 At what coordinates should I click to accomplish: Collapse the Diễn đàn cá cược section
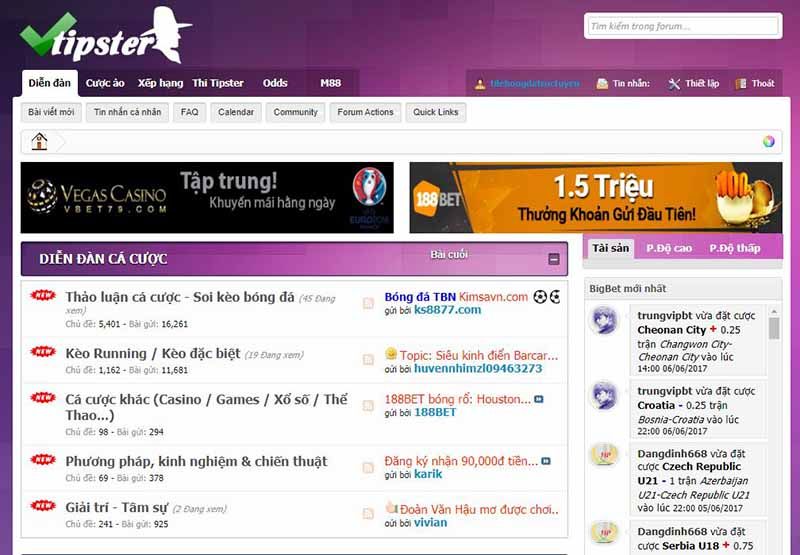pyautogui.click(x=554, y=259)
